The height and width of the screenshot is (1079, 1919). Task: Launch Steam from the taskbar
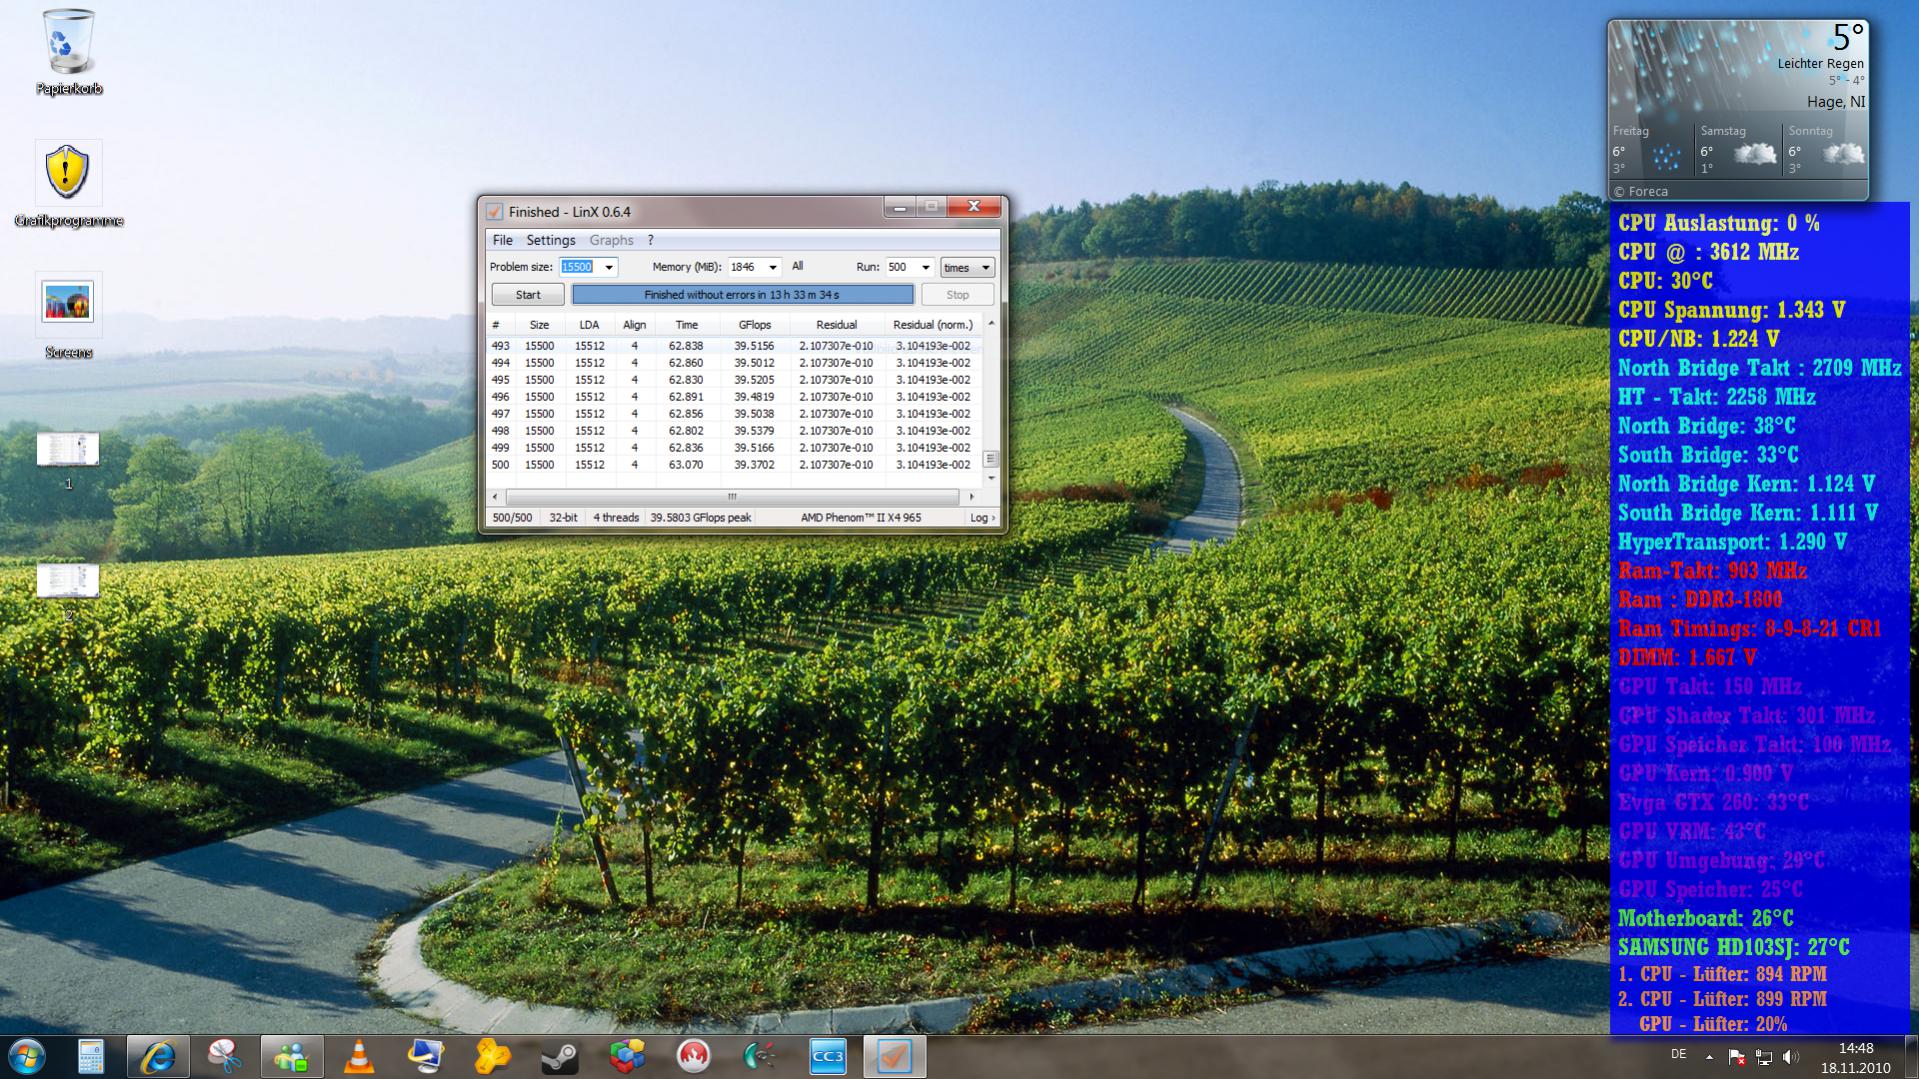point(559,1057)
